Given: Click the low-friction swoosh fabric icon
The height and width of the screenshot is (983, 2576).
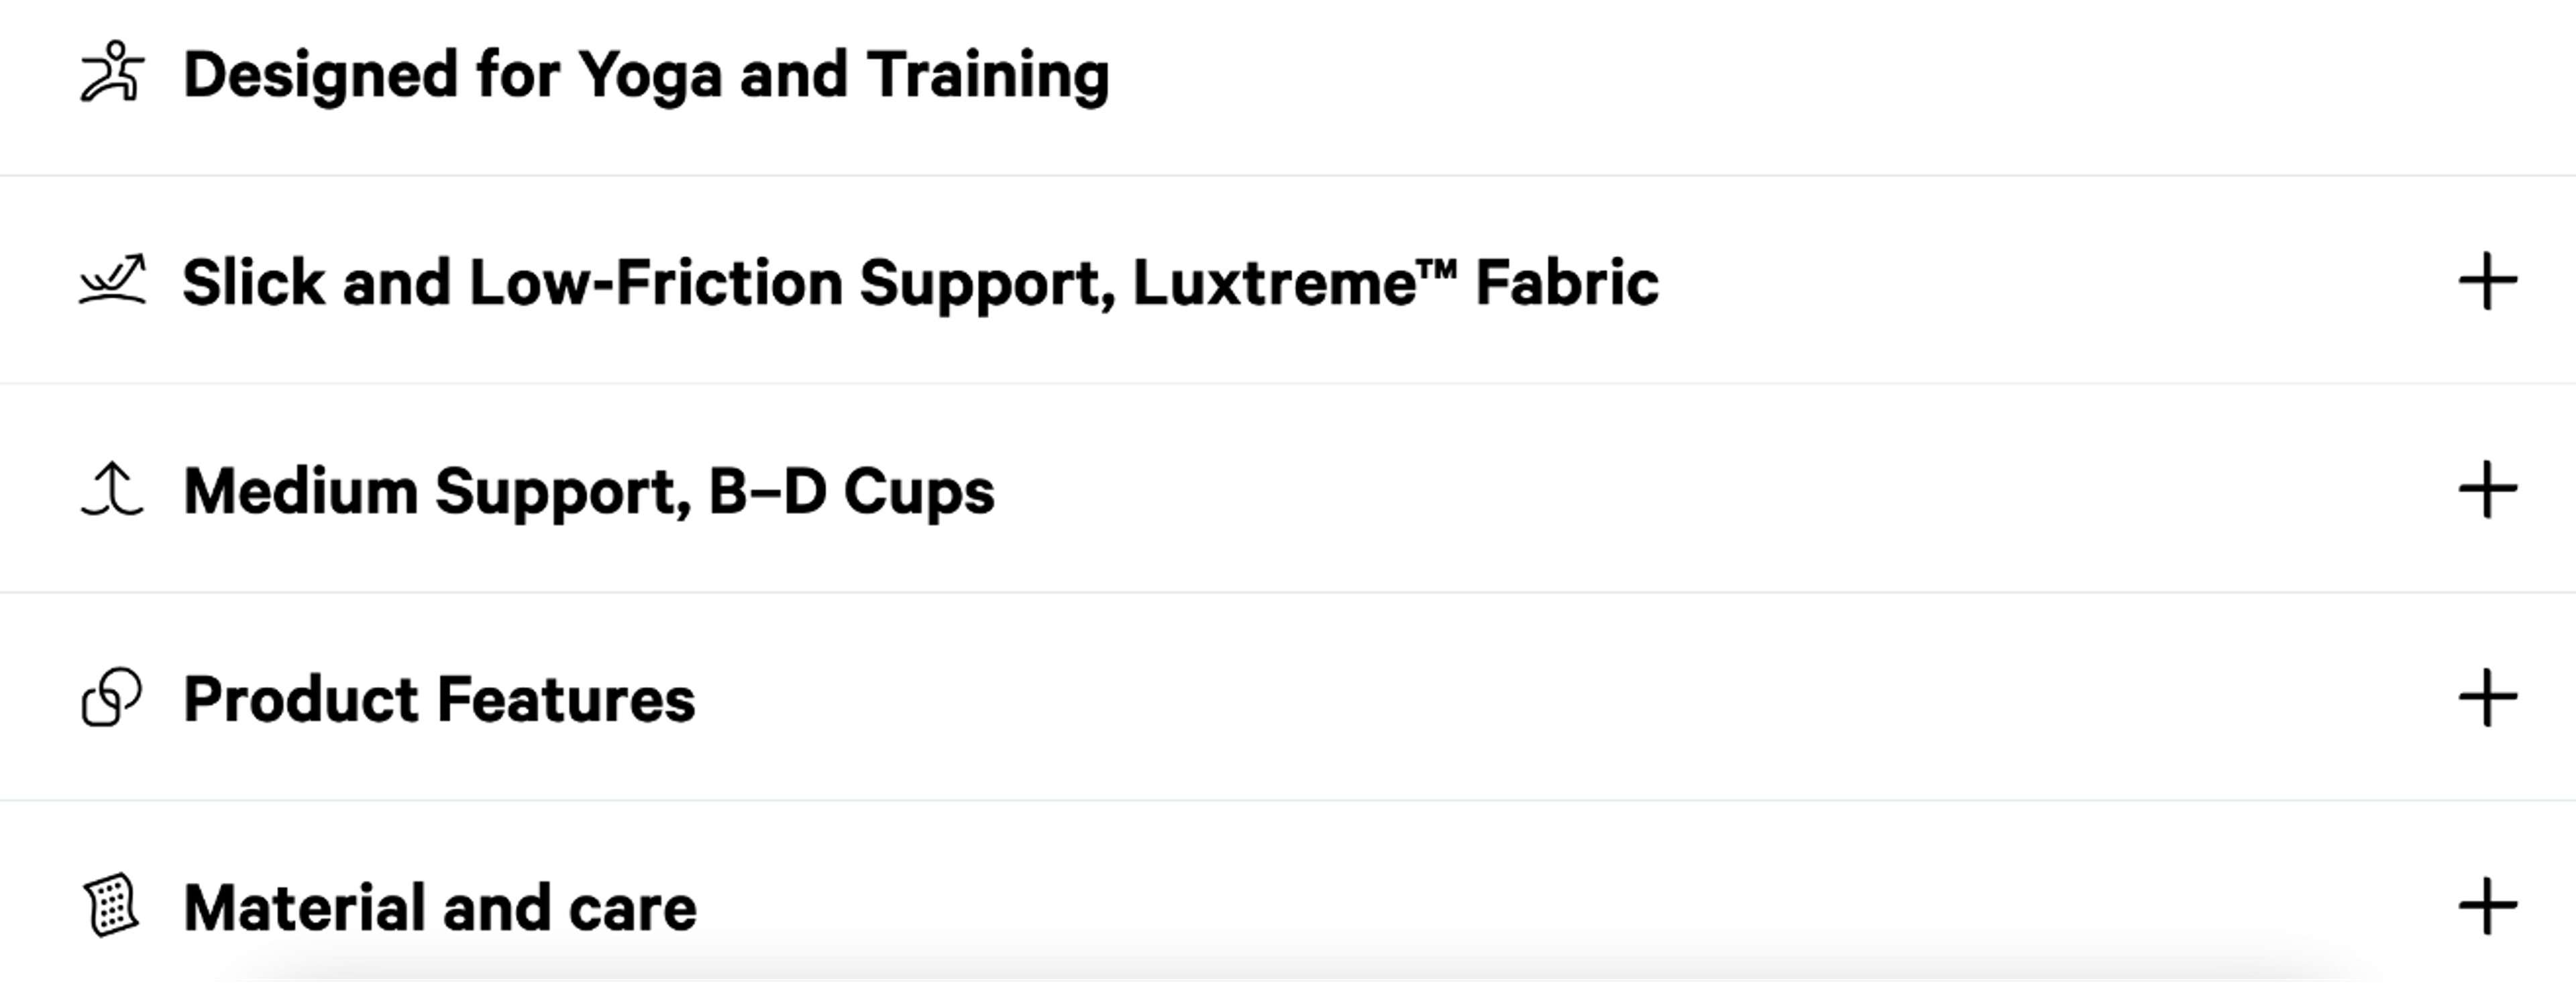Looking at the screenshot, I should pos(112,282).
